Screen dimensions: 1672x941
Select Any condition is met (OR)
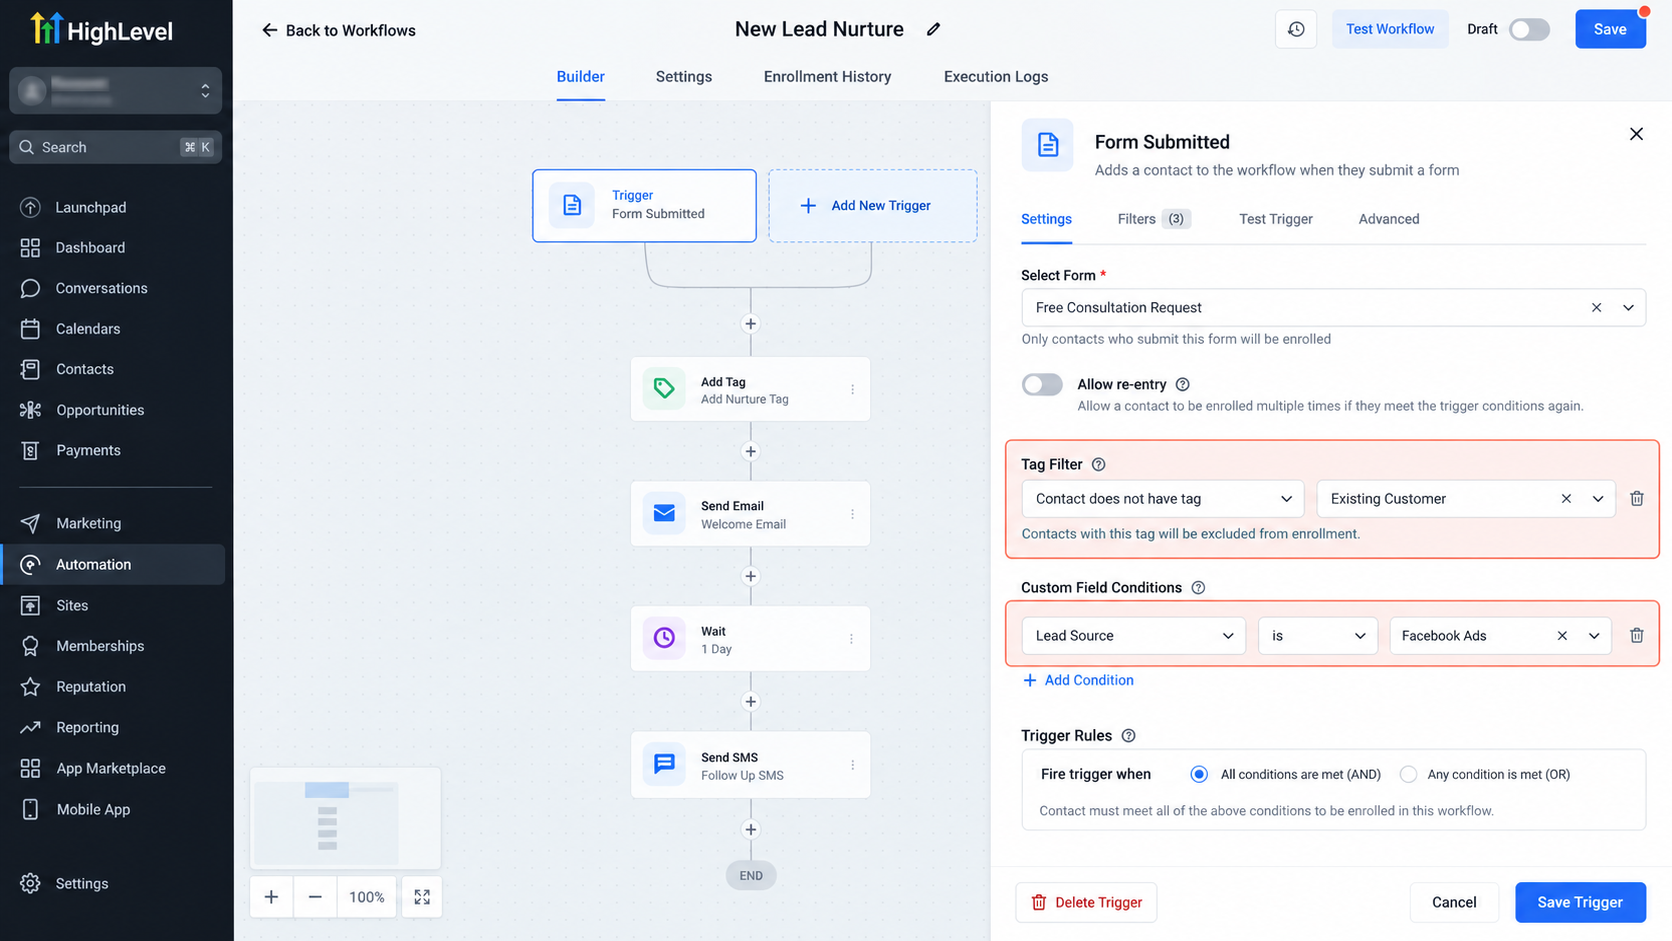point(1408,774)
